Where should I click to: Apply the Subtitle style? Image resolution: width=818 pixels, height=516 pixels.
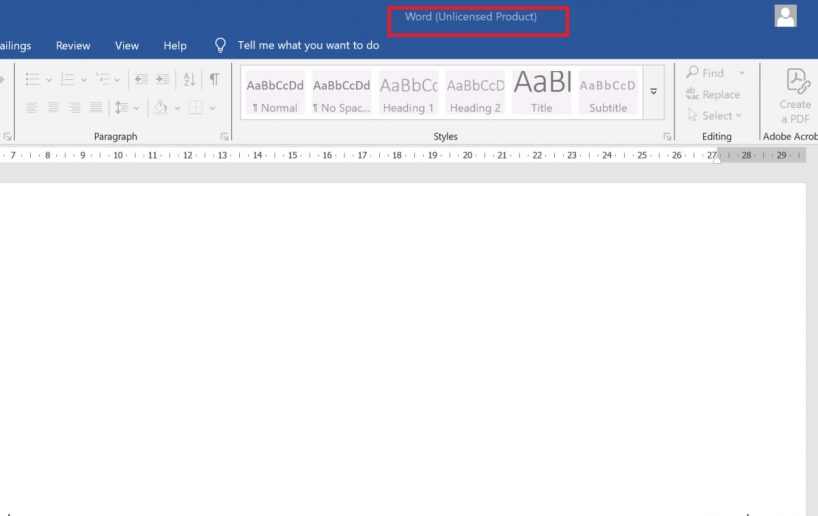tap(608, 93)
